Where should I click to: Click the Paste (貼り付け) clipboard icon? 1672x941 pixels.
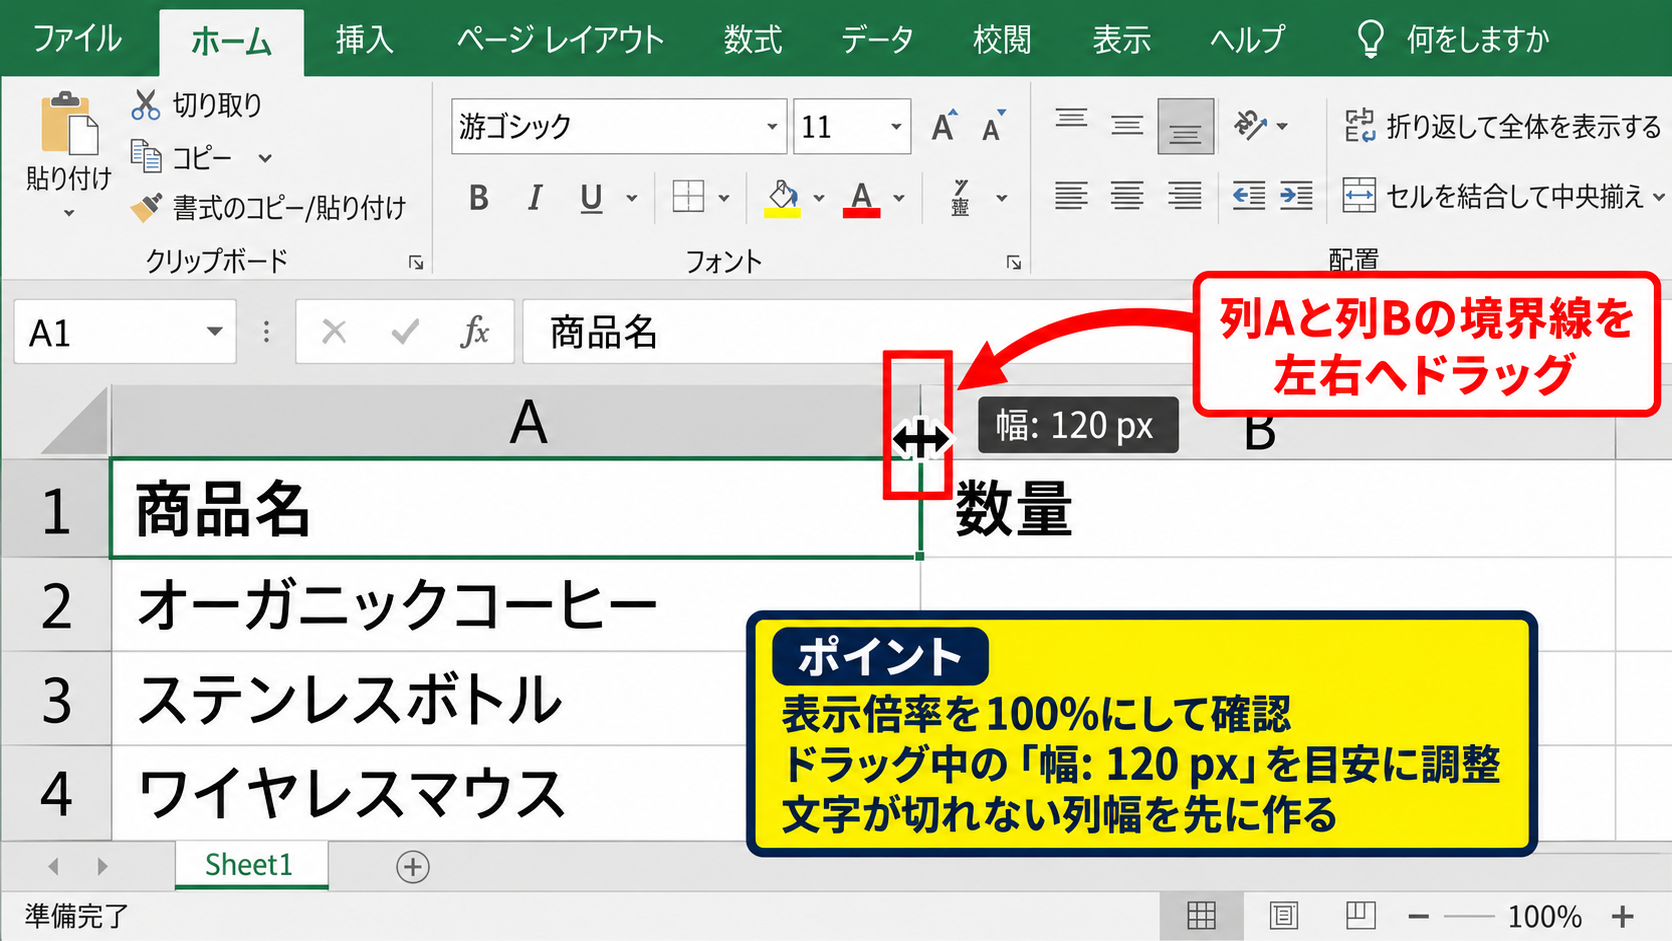(x=68, y=124)
